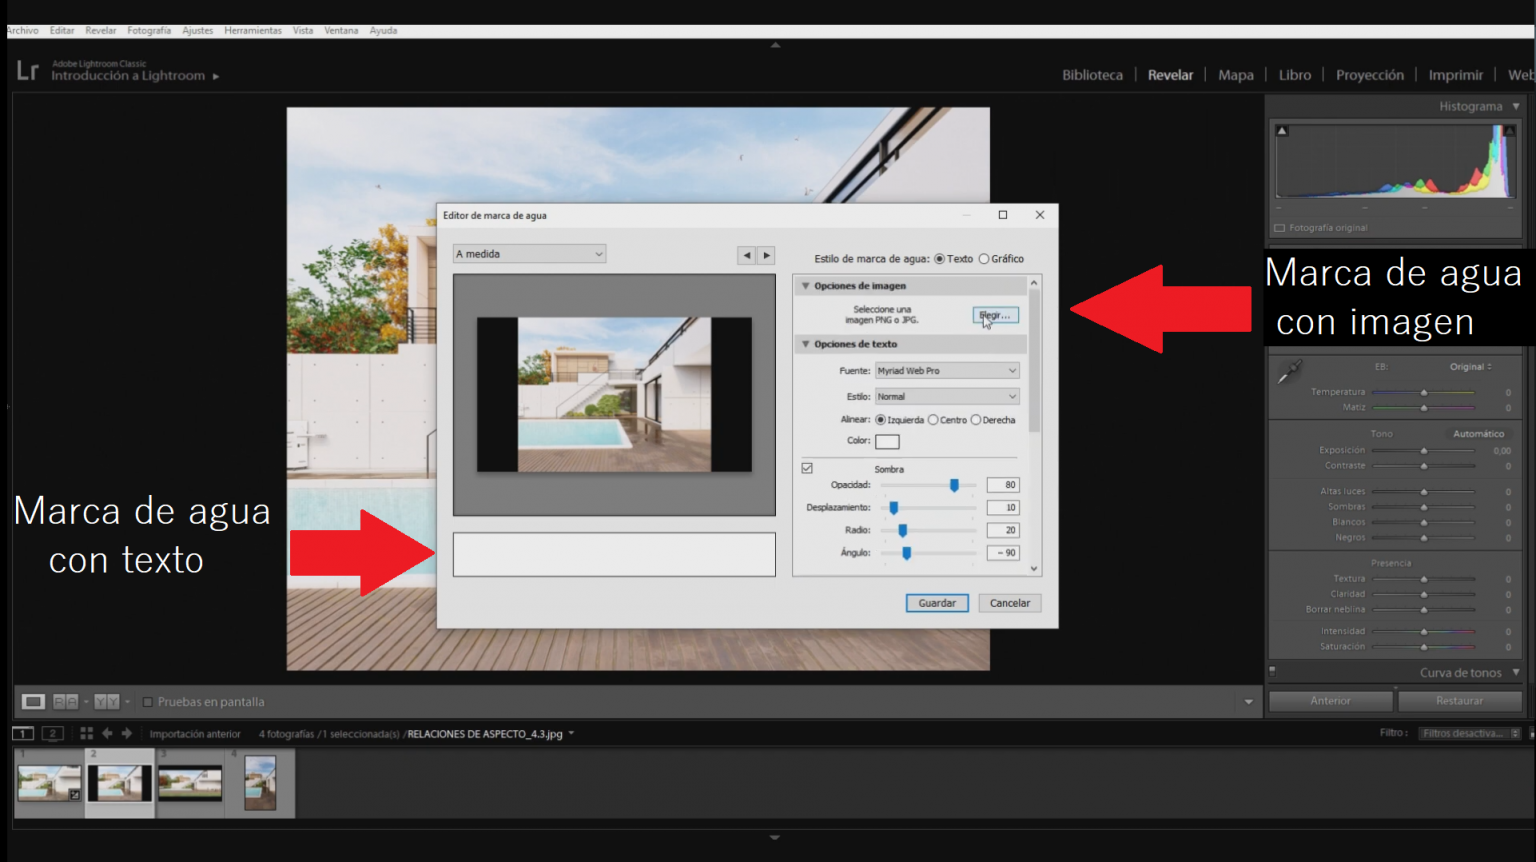Enable the Pruebas en pantalla checkbox
Screen dimensions: 1536x862
coord(146,702)
